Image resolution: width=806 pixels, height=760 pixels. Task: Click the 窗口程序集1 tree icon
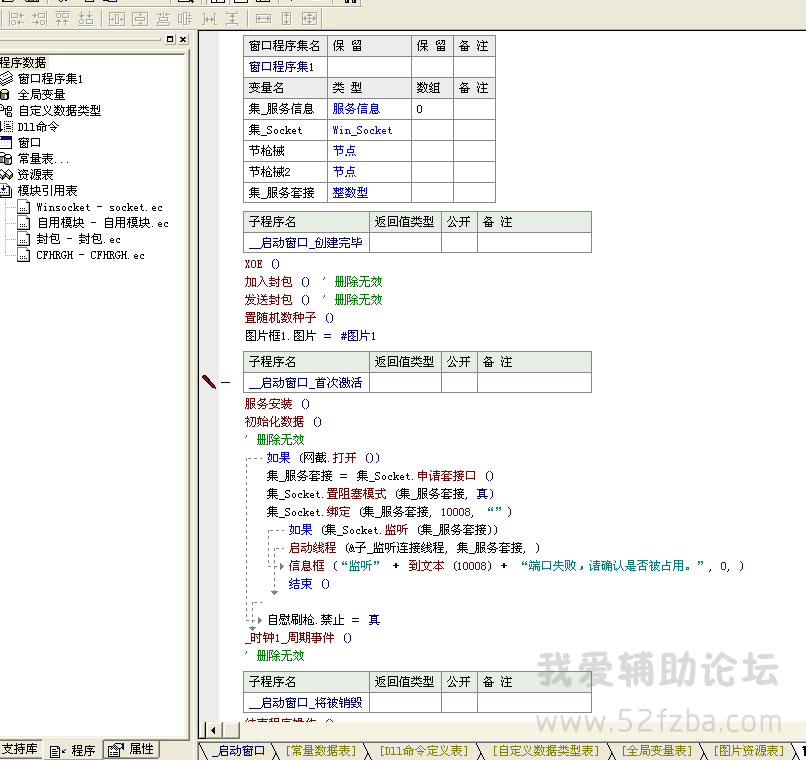[6, 79]
